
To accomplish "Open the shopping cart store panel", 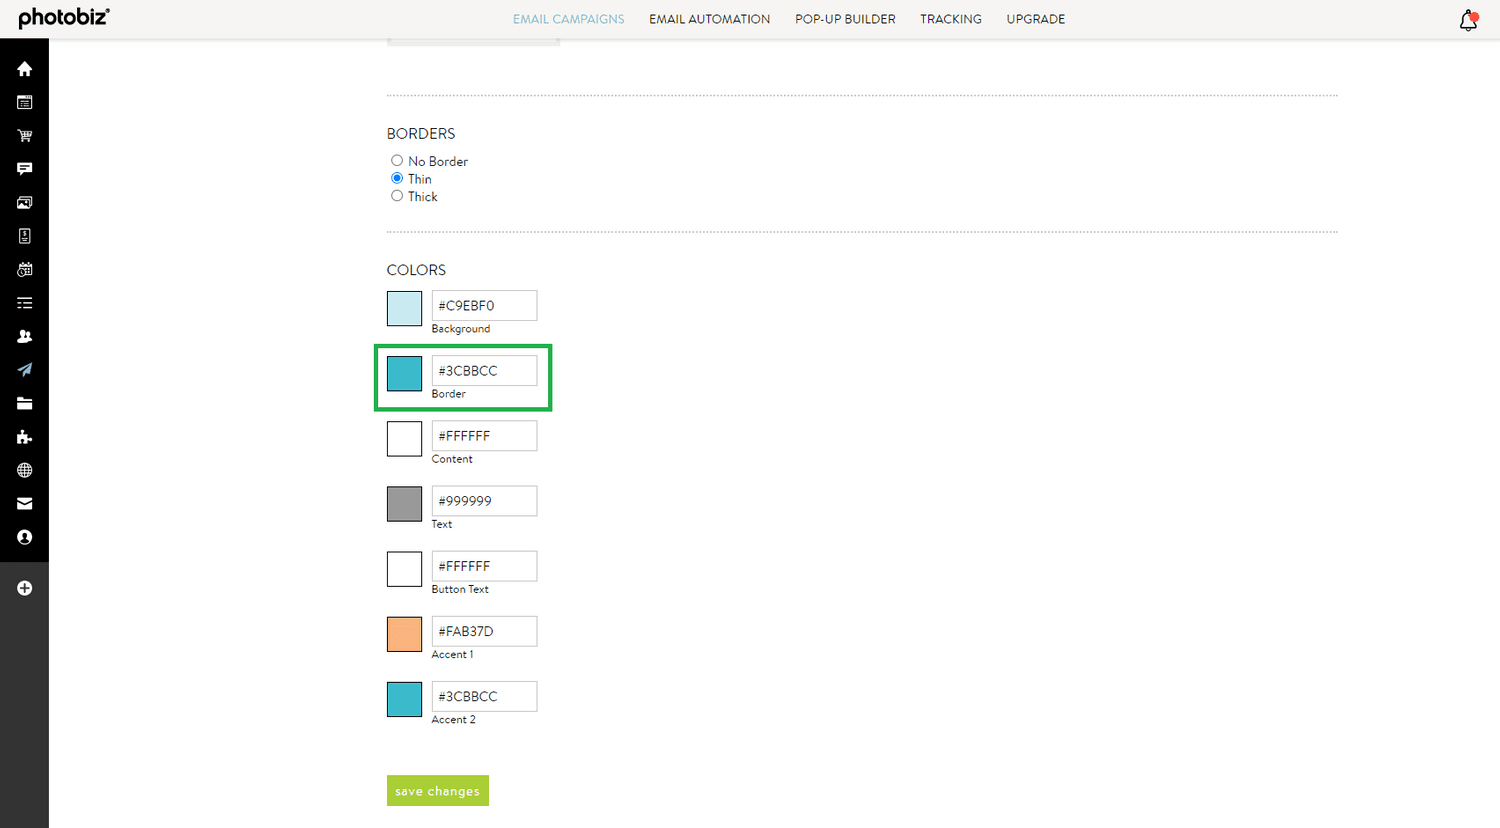I will (24, 135).
